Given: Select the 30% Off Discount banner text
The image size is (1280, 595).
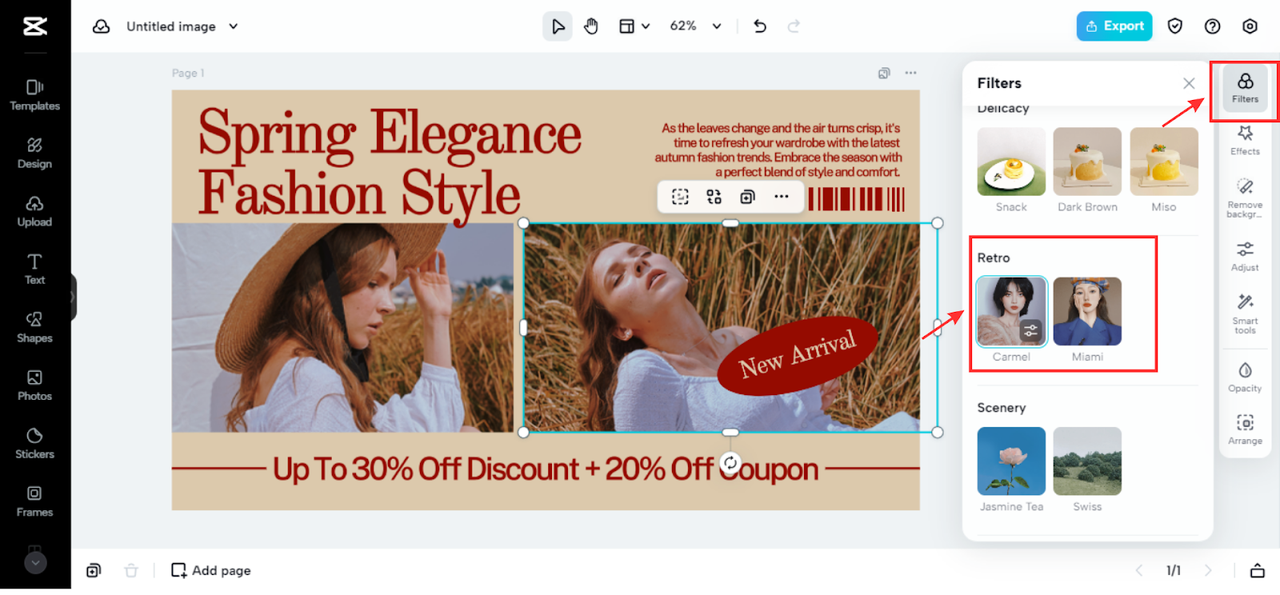Looking at the screenshot, I should (545, 468).
